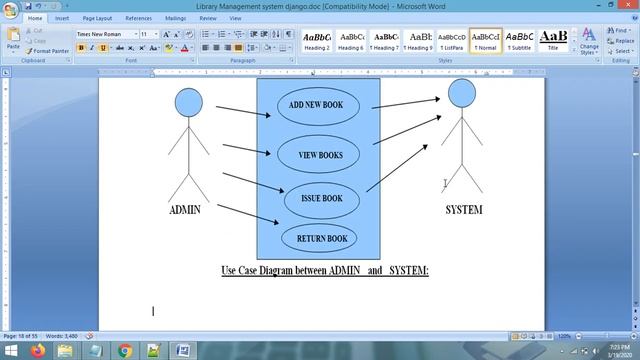Open the font name dropdown
Viewport: 640px width, 360px height.
[136, 34]
